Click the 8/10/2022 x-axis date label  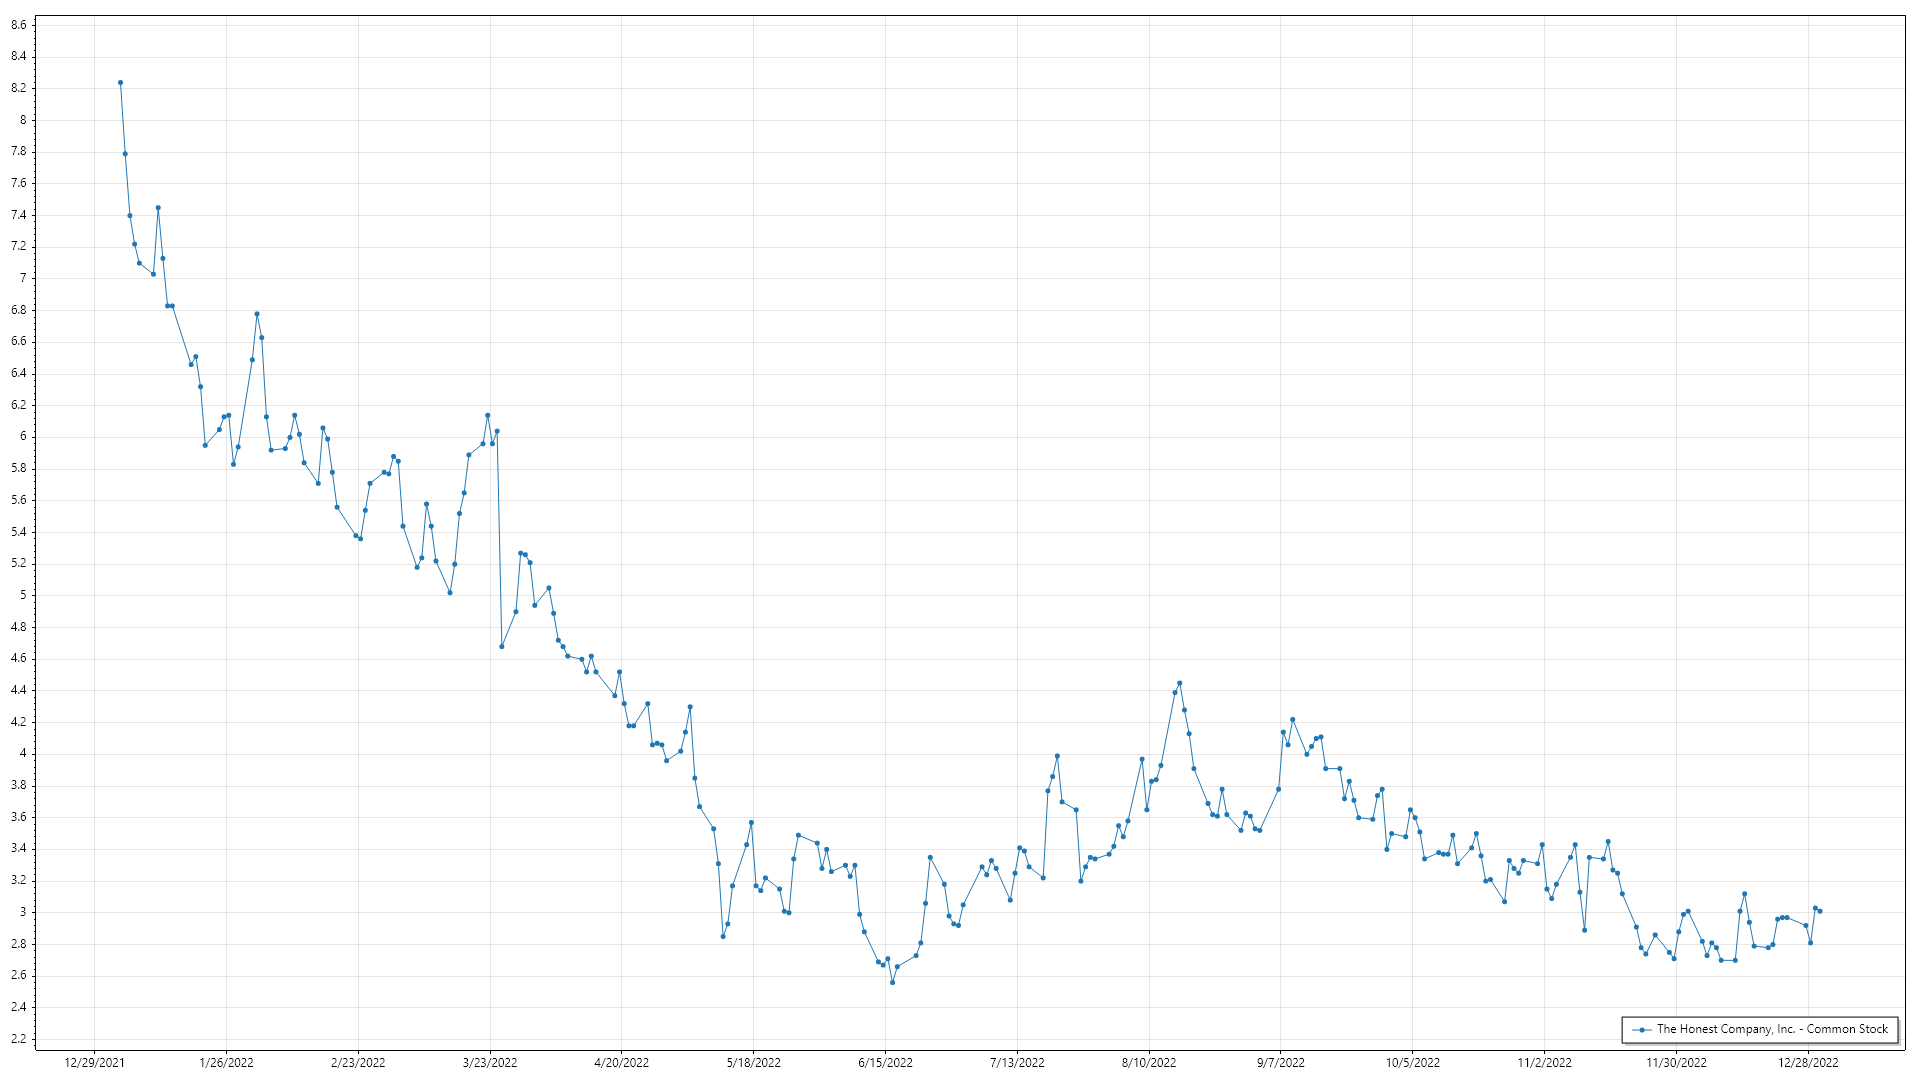(x=1149, y=1062)
